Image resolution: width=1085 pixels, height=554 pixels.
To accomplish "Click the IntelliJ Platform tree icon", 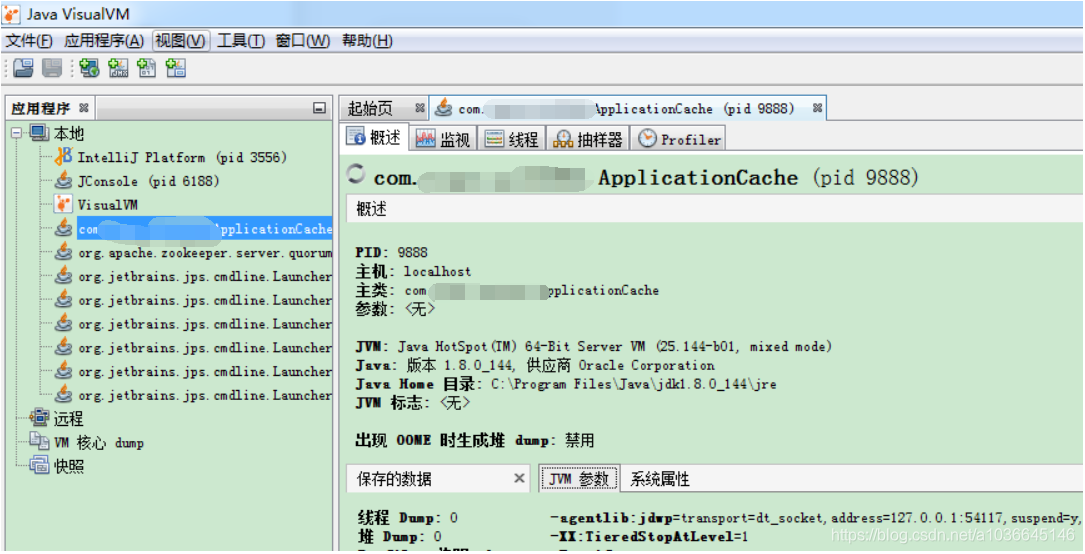I will point(64,157).
